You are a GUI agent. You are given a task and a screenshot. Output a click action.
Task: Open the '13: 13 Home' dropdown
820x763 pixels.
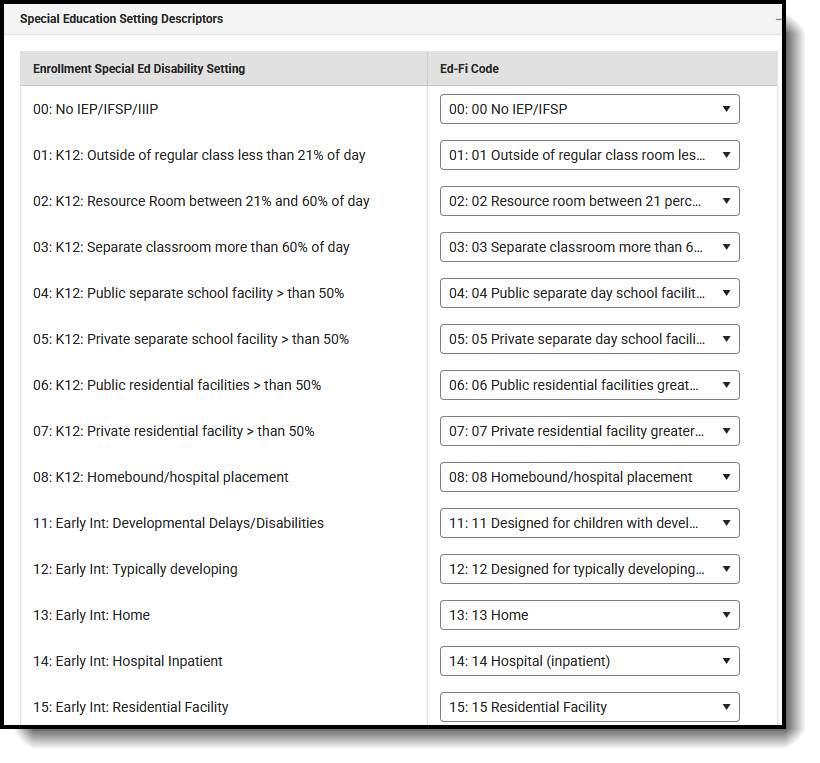click(589, 615)
